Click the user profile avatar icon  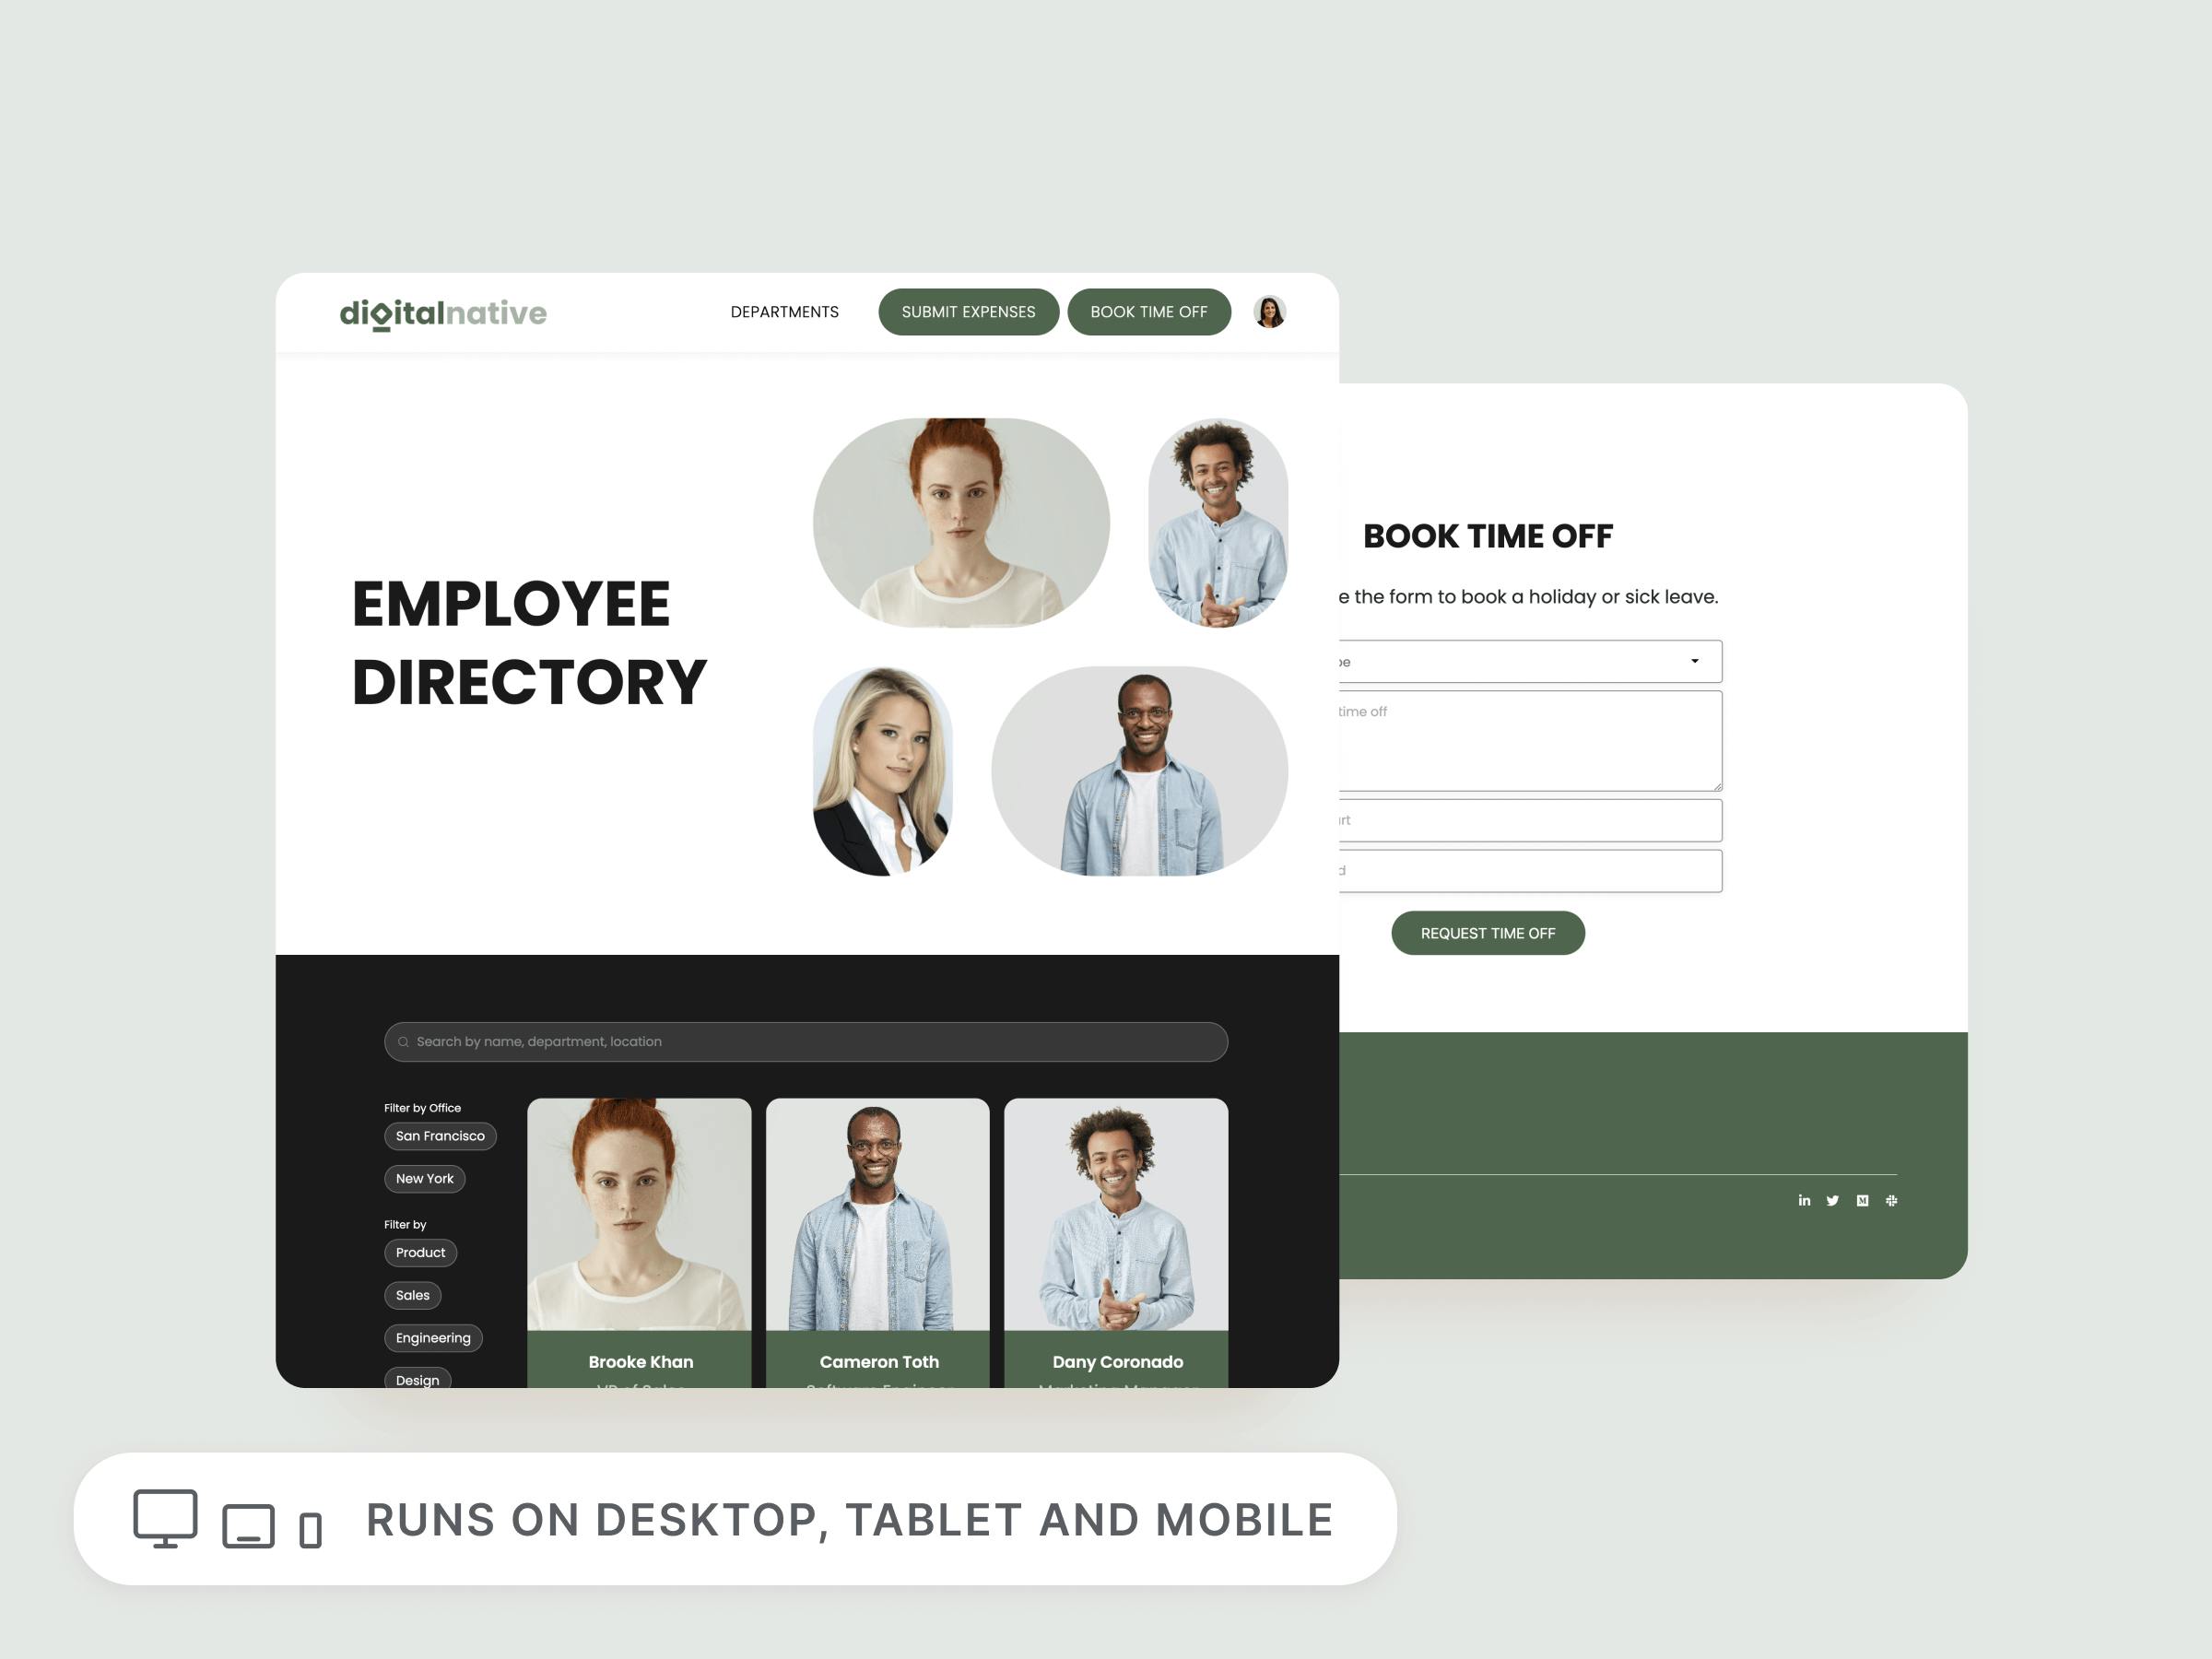tap(1270, 311)
